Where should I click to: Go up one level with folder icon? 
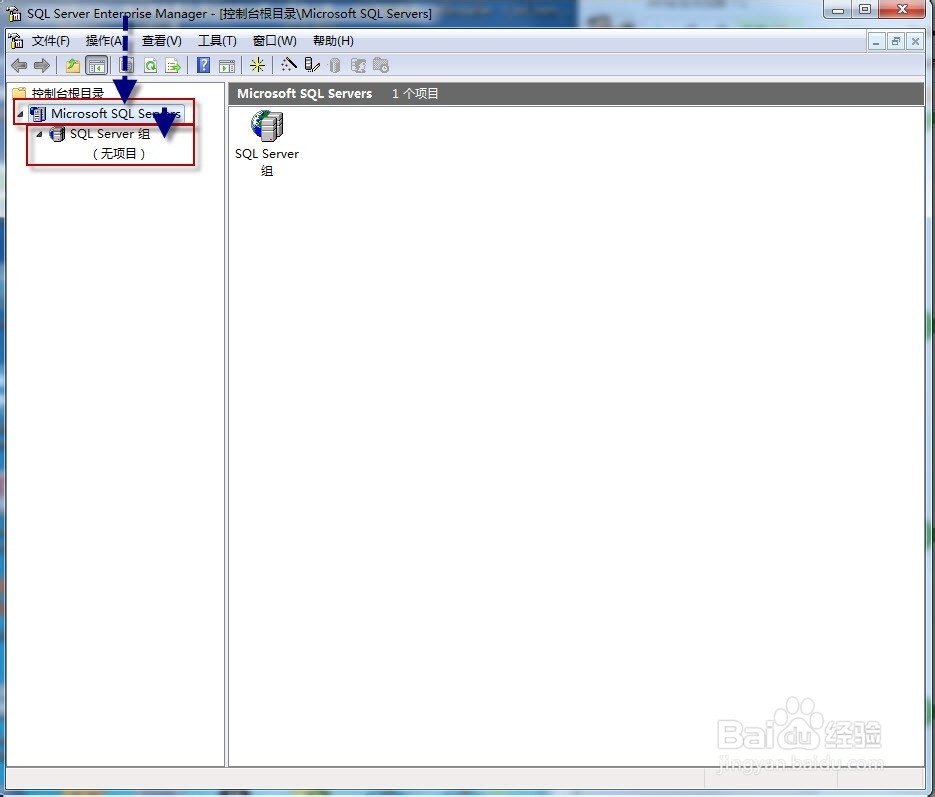click(73, 66)
